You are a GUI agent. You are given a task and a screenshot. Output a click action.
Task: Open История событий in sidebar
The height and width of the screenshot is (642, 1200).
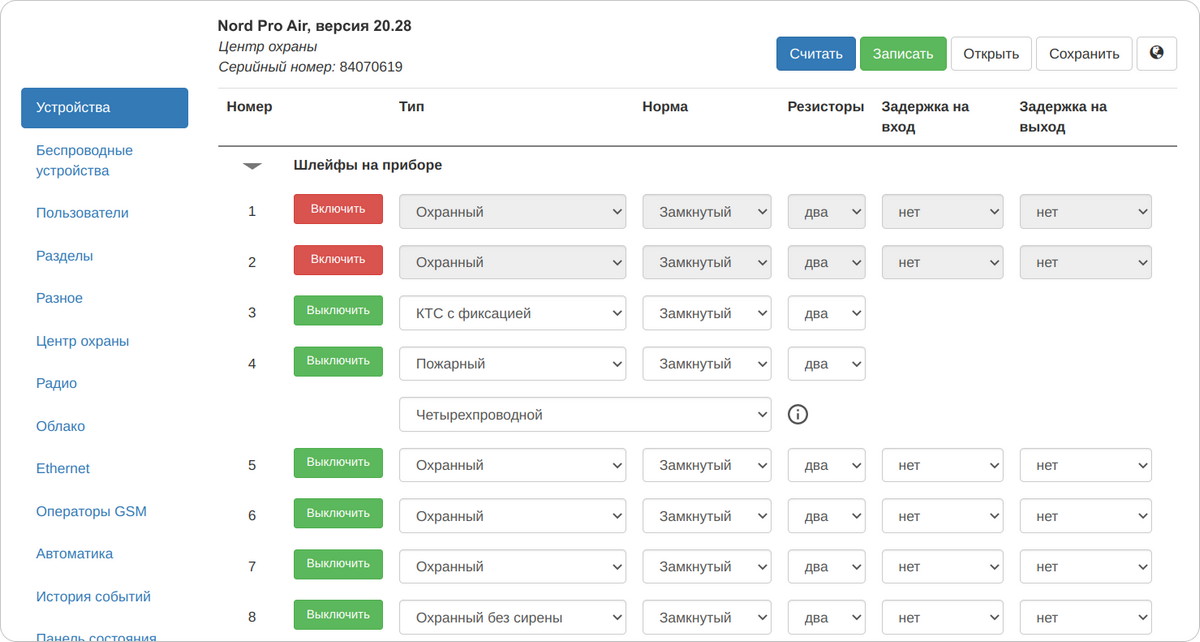click(x=93, y=597)
